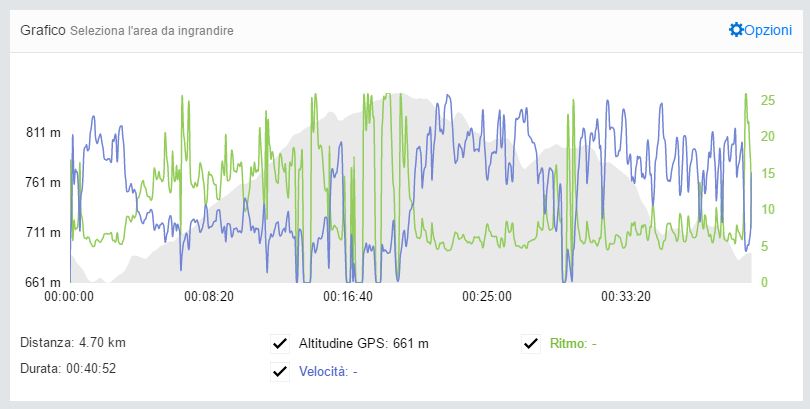
Task: Toggle the Ritmo checkbox
Action: tap(531, 343)
